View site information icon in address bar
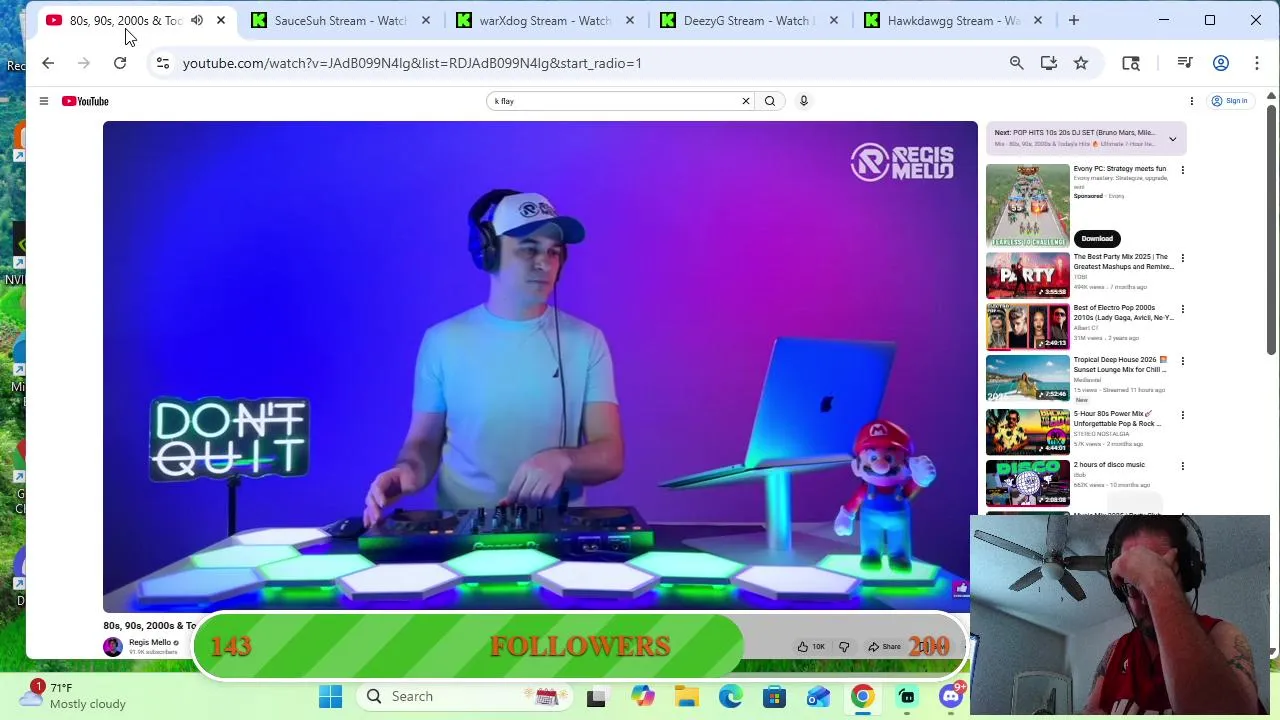 coord(162,63)
